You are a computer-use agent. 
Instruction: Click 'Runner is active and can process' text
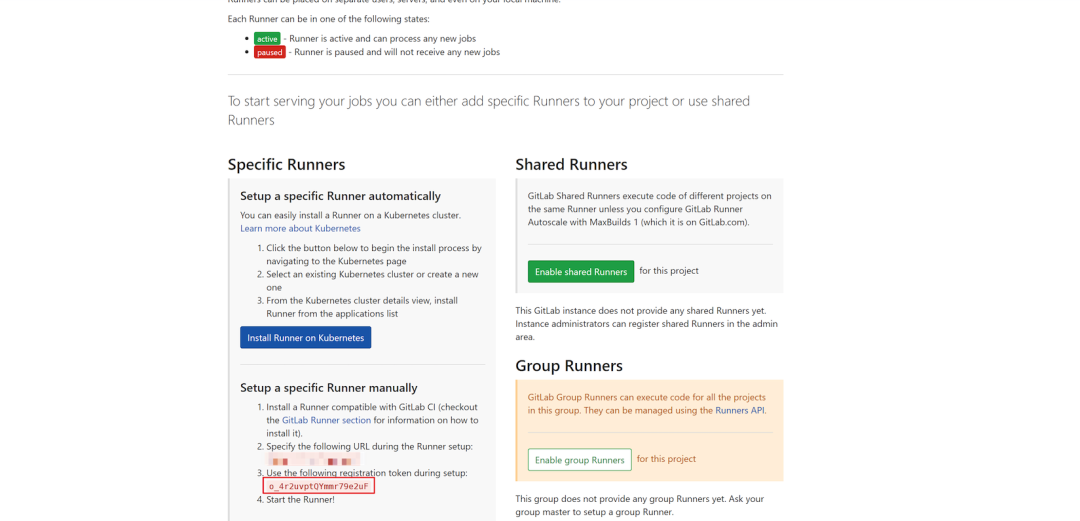(382, 39)
